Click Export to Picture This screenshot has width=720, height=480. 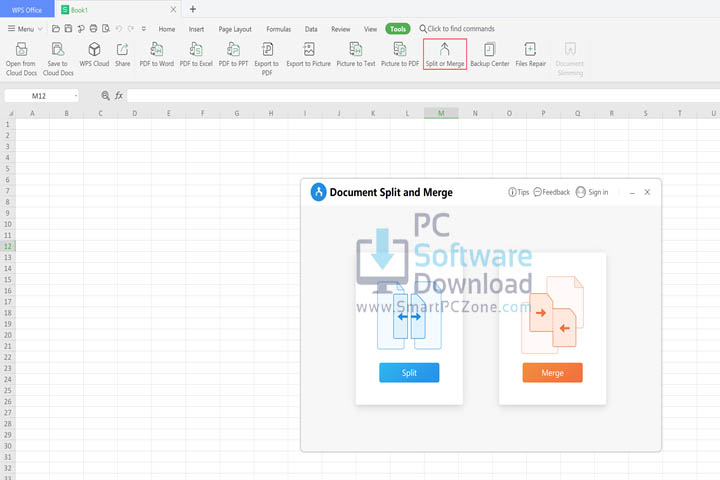309,54
